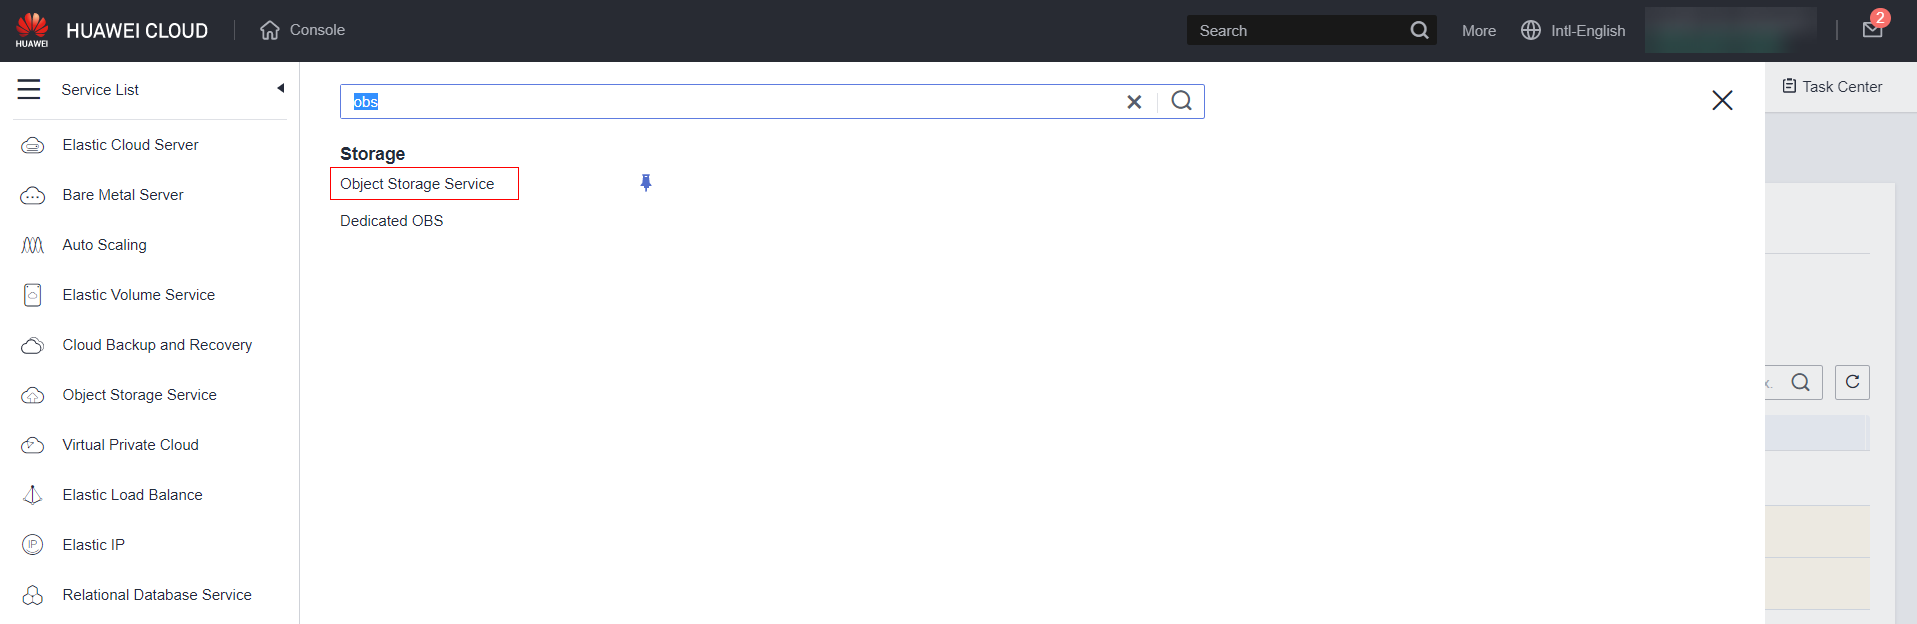Click the Bare Metal Server icon
This screenshot has height=624, width=1917.
[x=33, y=196]
